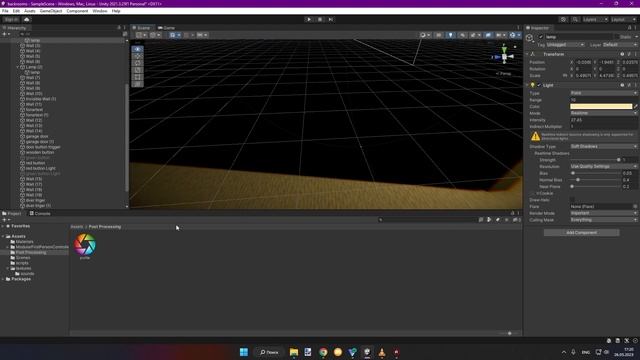
Task: Open the Culling Mask 'Everything' dropdown
Action: click(604, 220)
